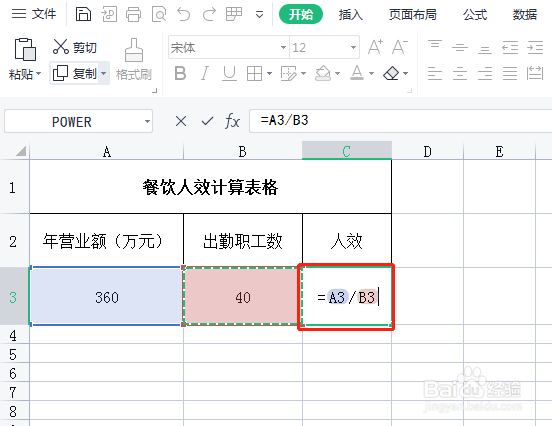
Task: Click the cell borders icon
Action: point(254,74)
